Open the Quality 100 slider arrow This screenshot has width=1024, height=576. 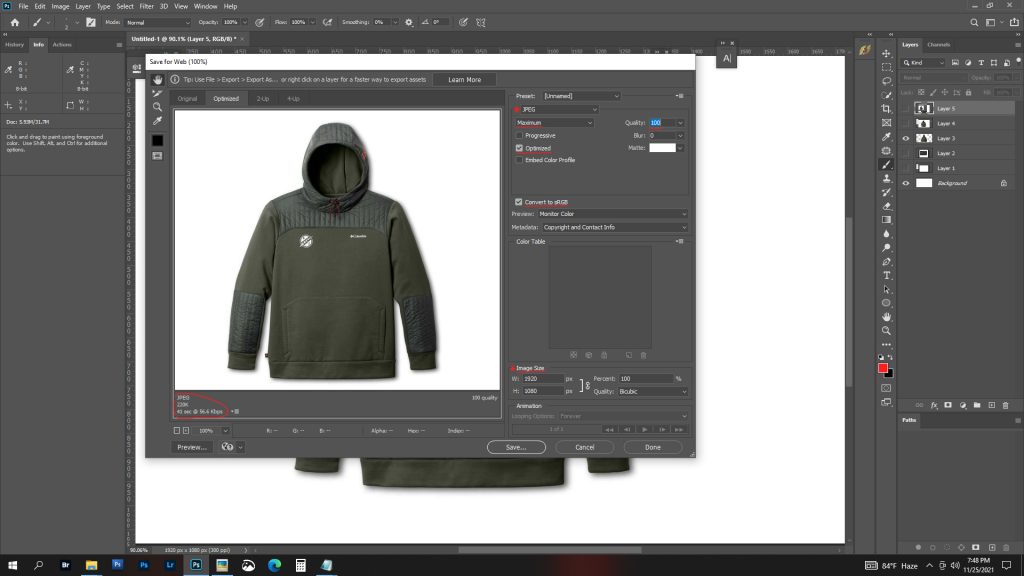[680, 123]
